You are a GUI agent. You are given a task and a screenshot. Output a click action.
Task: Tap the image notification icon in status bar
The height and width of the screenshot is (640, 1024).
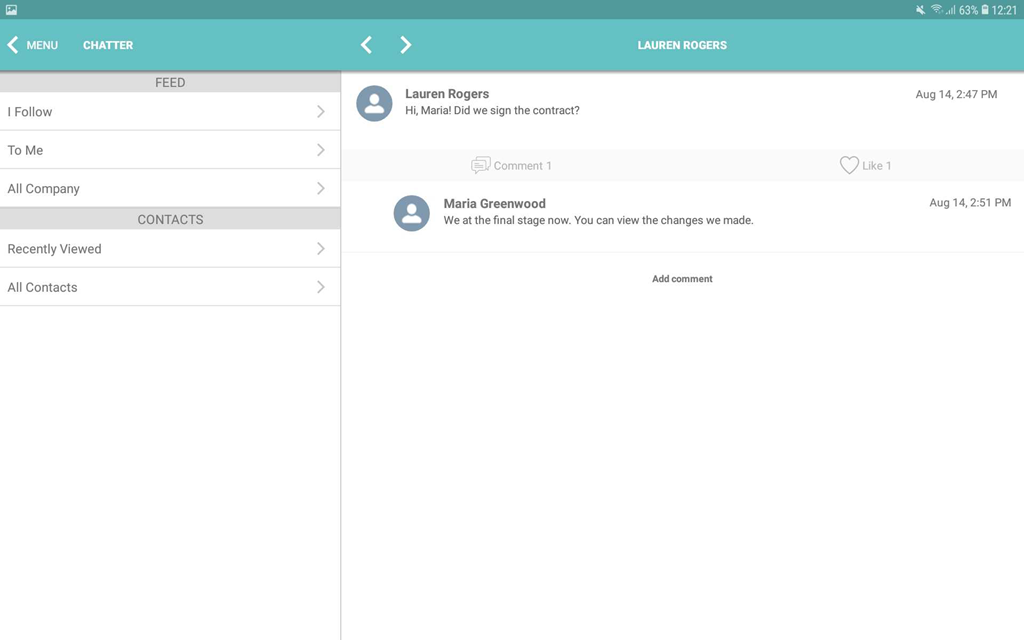(x=11, y=10)
